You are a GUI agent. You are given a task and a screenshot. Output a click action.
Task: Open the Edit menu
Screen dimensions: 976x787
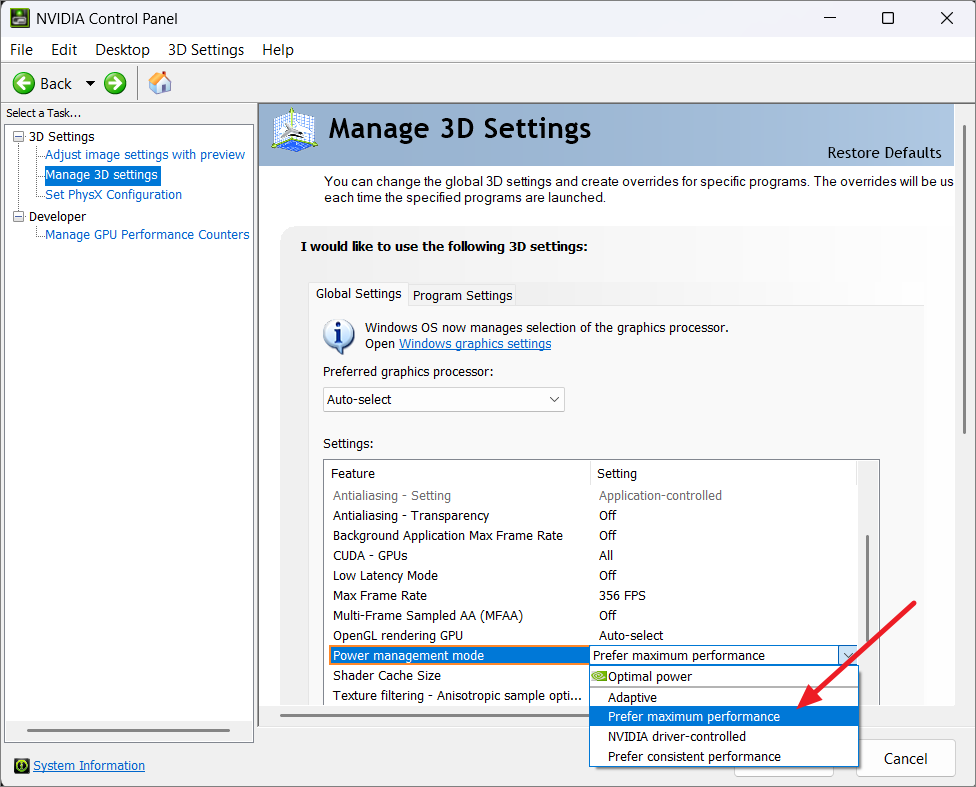(x=63, y=50)
